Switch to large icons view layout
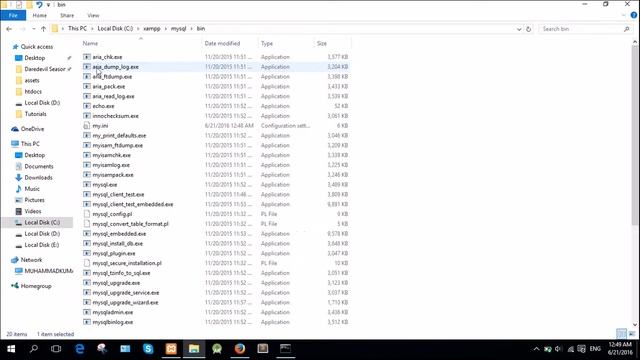The width and height of the screenshot is (640, 360). pos(632,334)
